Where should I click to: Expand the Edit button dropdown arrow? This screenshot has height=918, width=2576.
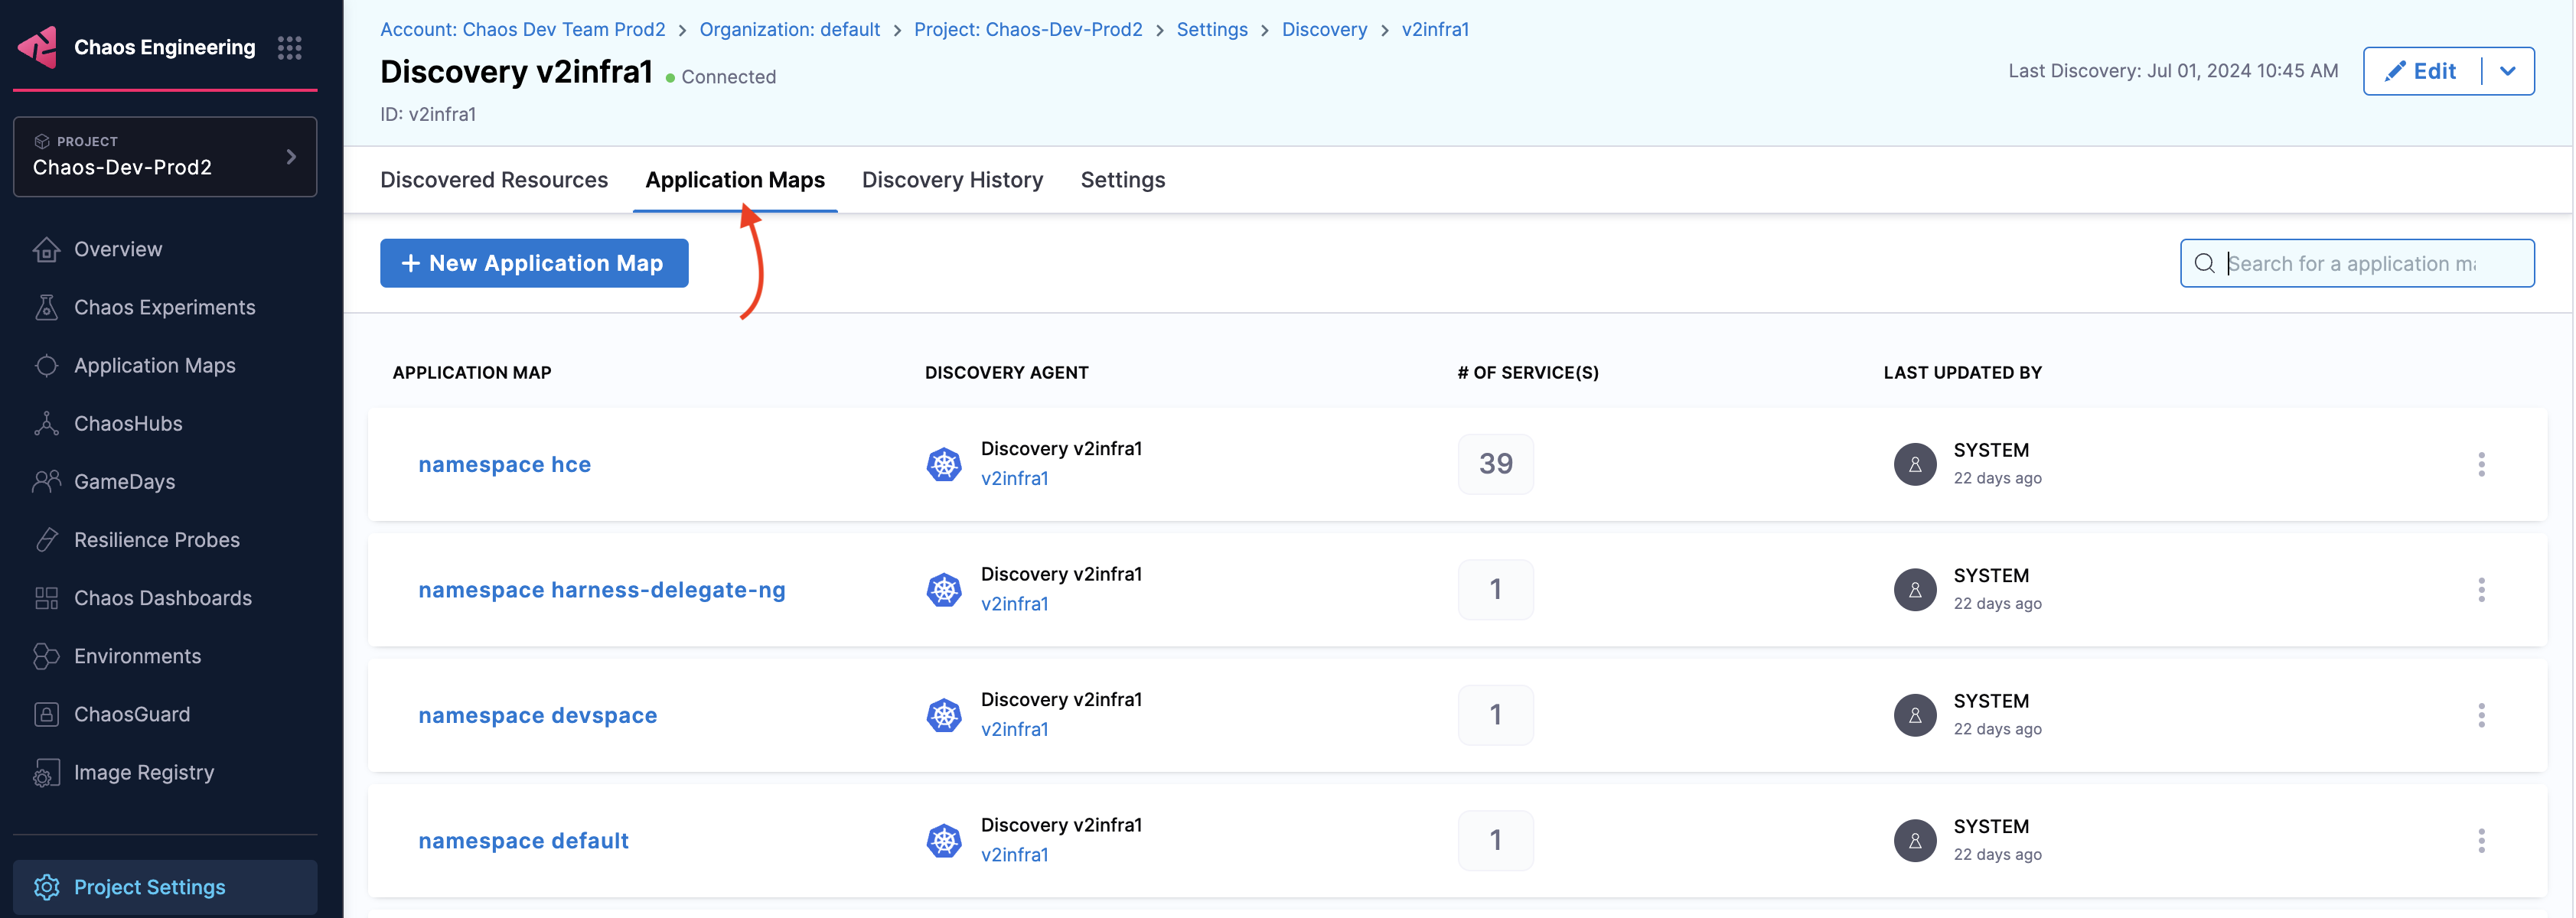[x=2507, y=71]
